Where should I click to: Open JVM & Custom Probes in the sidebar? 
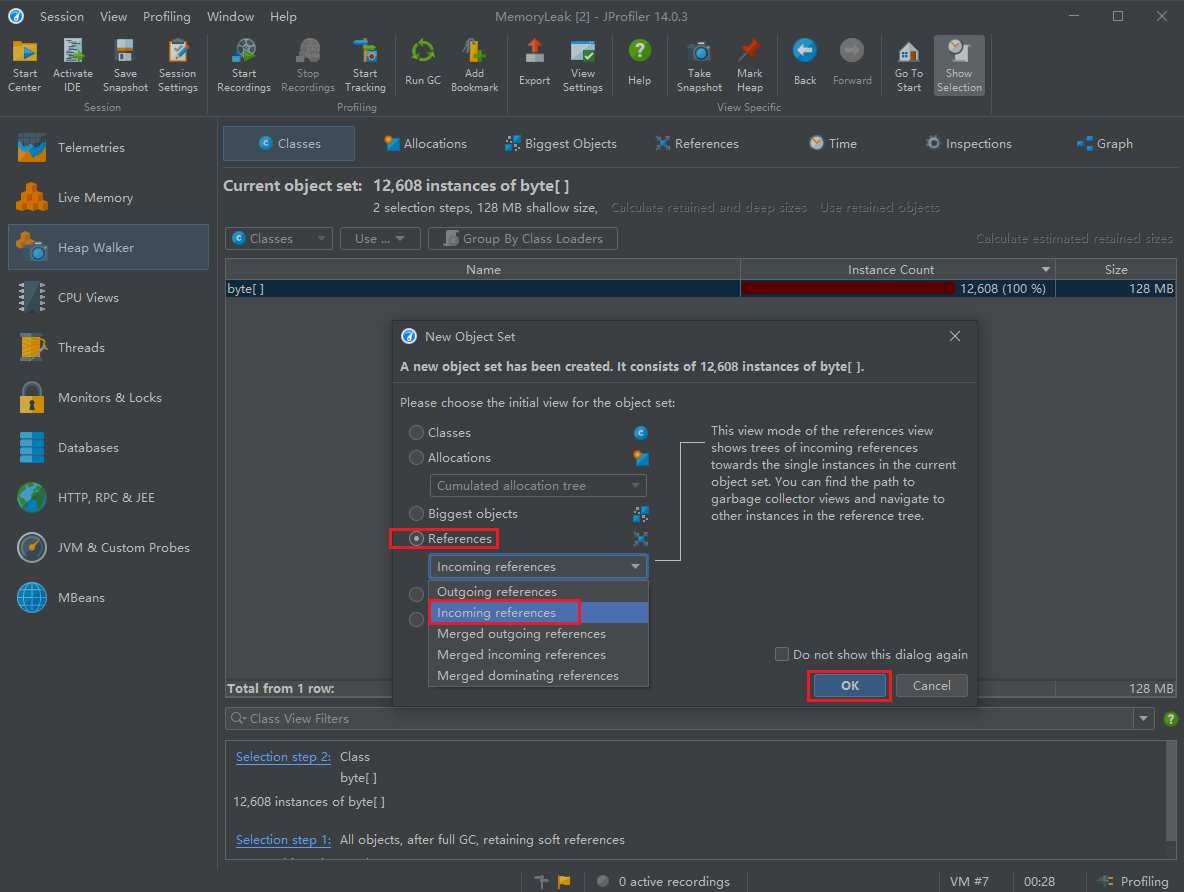[x=109, y=548]
